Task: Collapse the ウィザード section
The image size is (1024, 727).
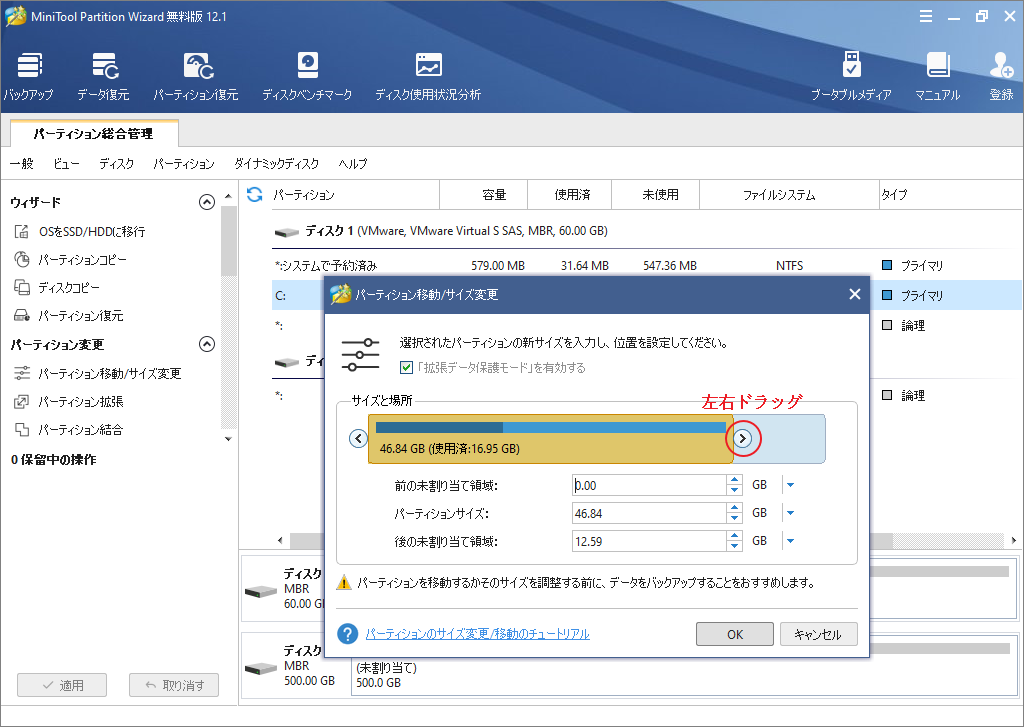Action: (206, 202)
